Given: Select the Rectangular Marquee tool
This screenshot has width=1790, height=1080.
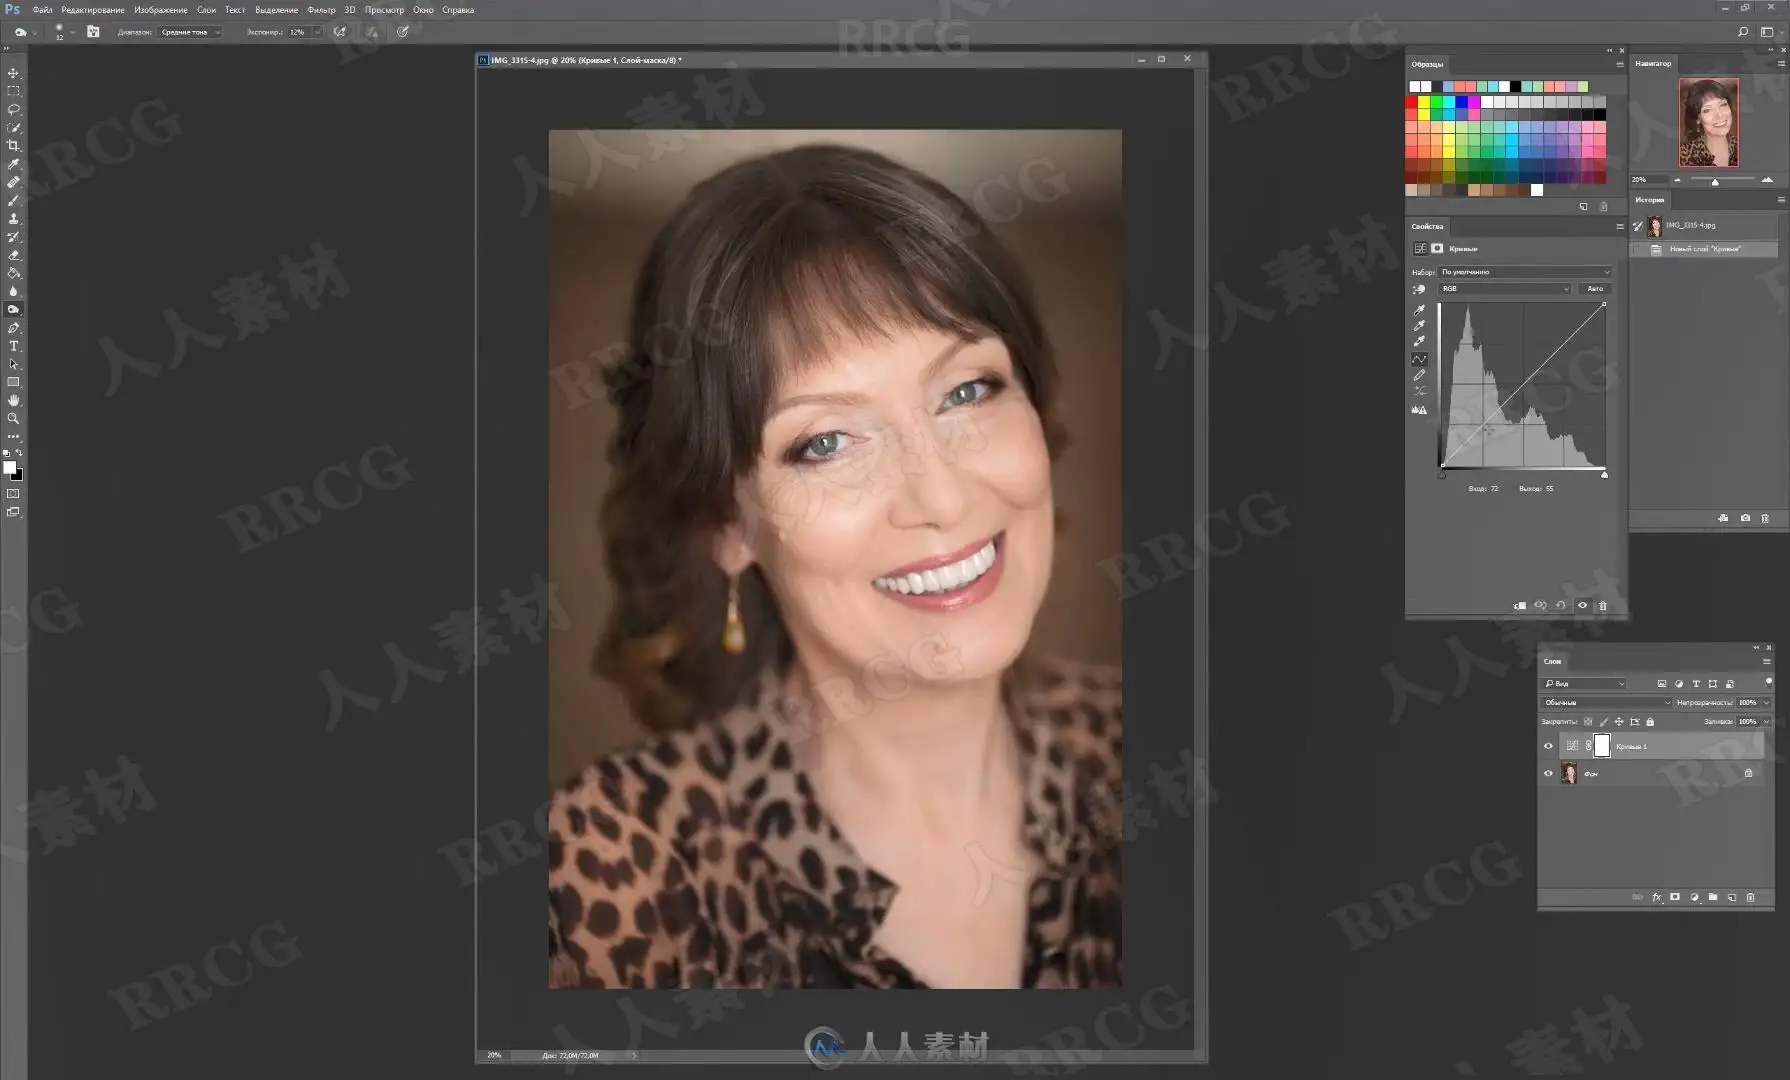Looking at the screenshot, I should (x=13, y=91).
